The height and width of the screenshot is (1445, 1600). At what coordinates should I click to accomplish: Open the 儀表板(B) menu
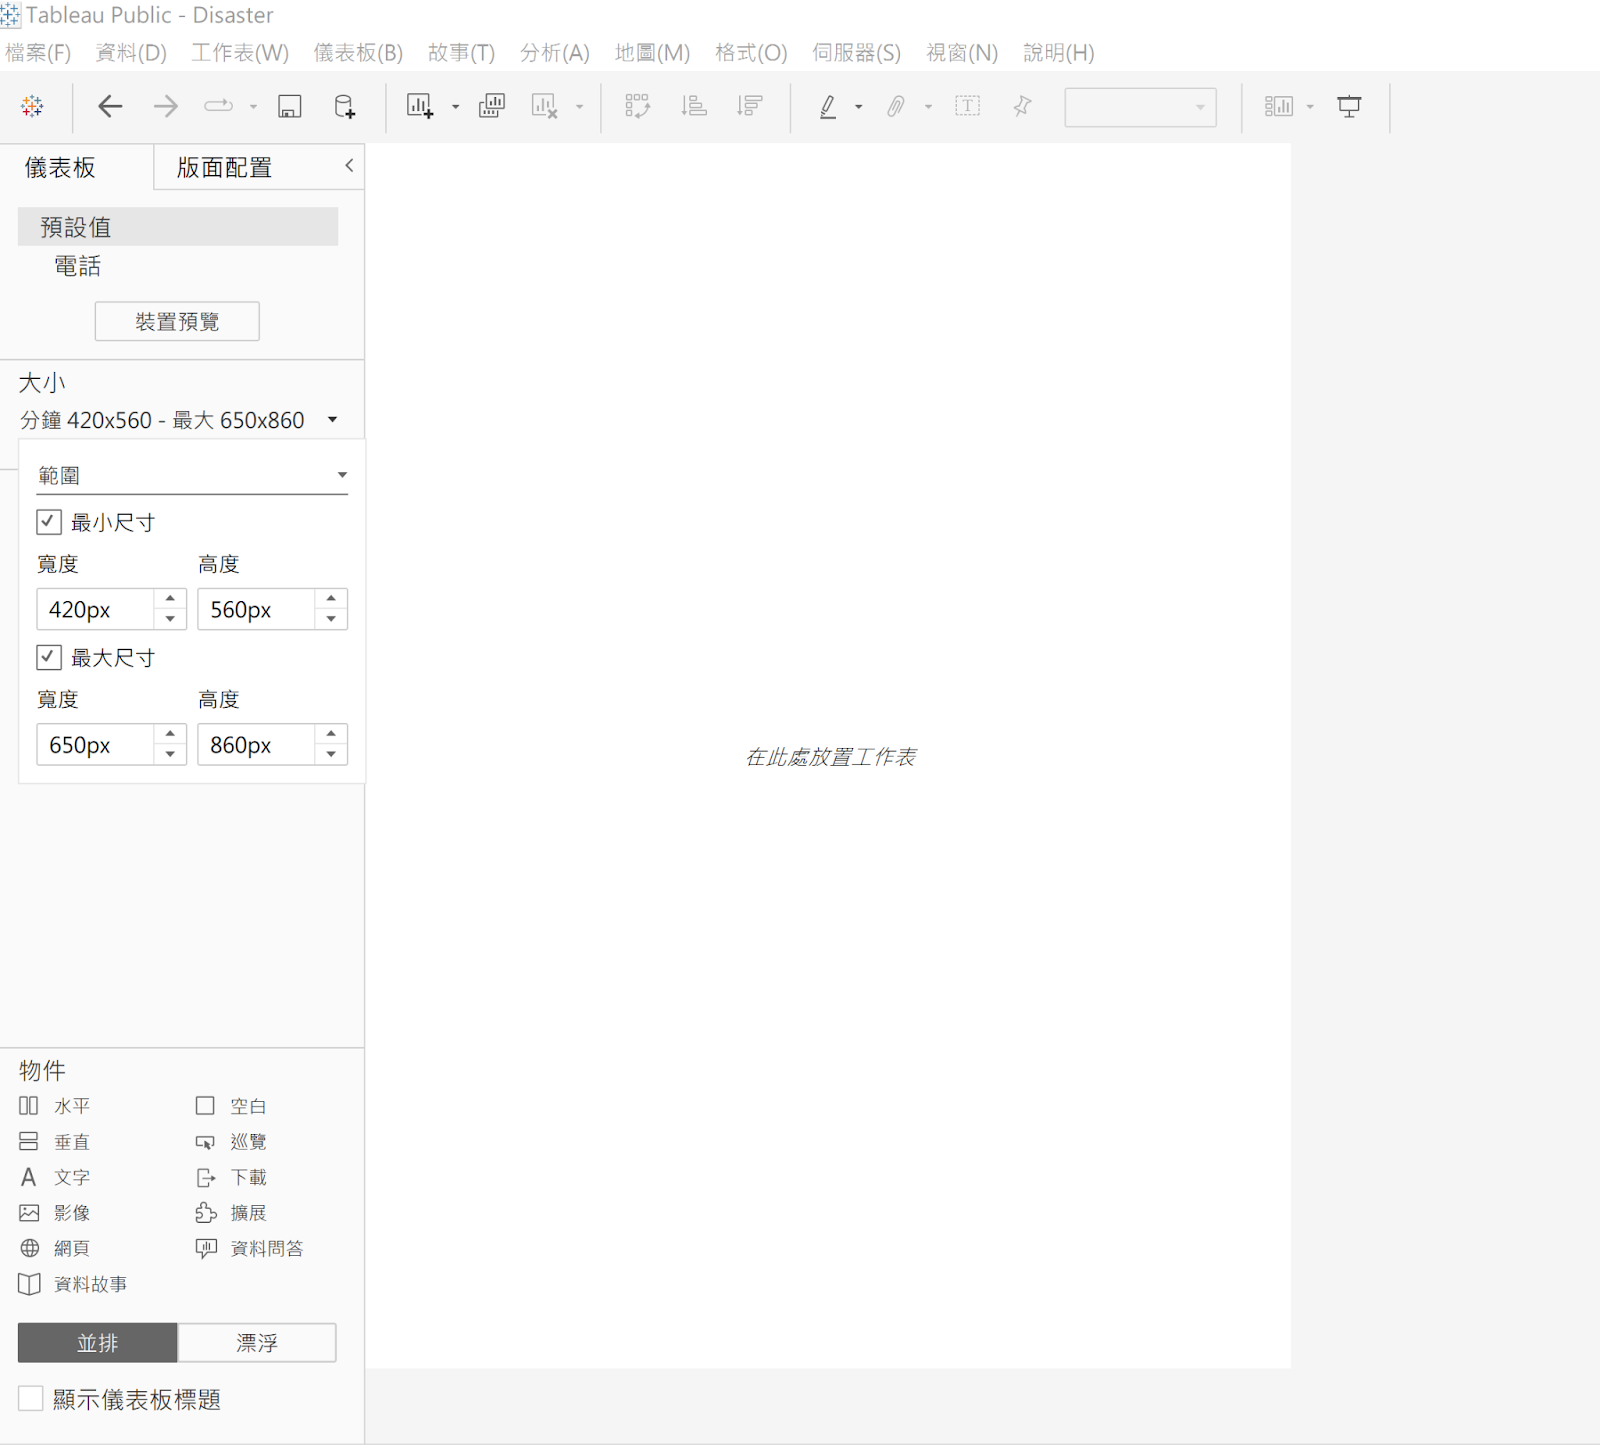(x=358, y=53)
